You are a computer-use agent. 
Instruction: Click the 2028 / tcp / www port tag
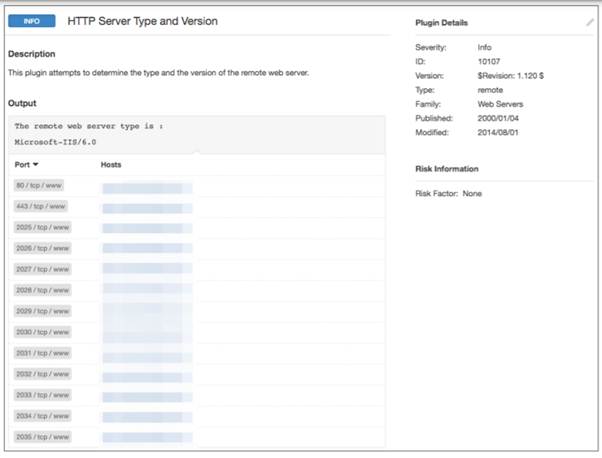point(43,290)
